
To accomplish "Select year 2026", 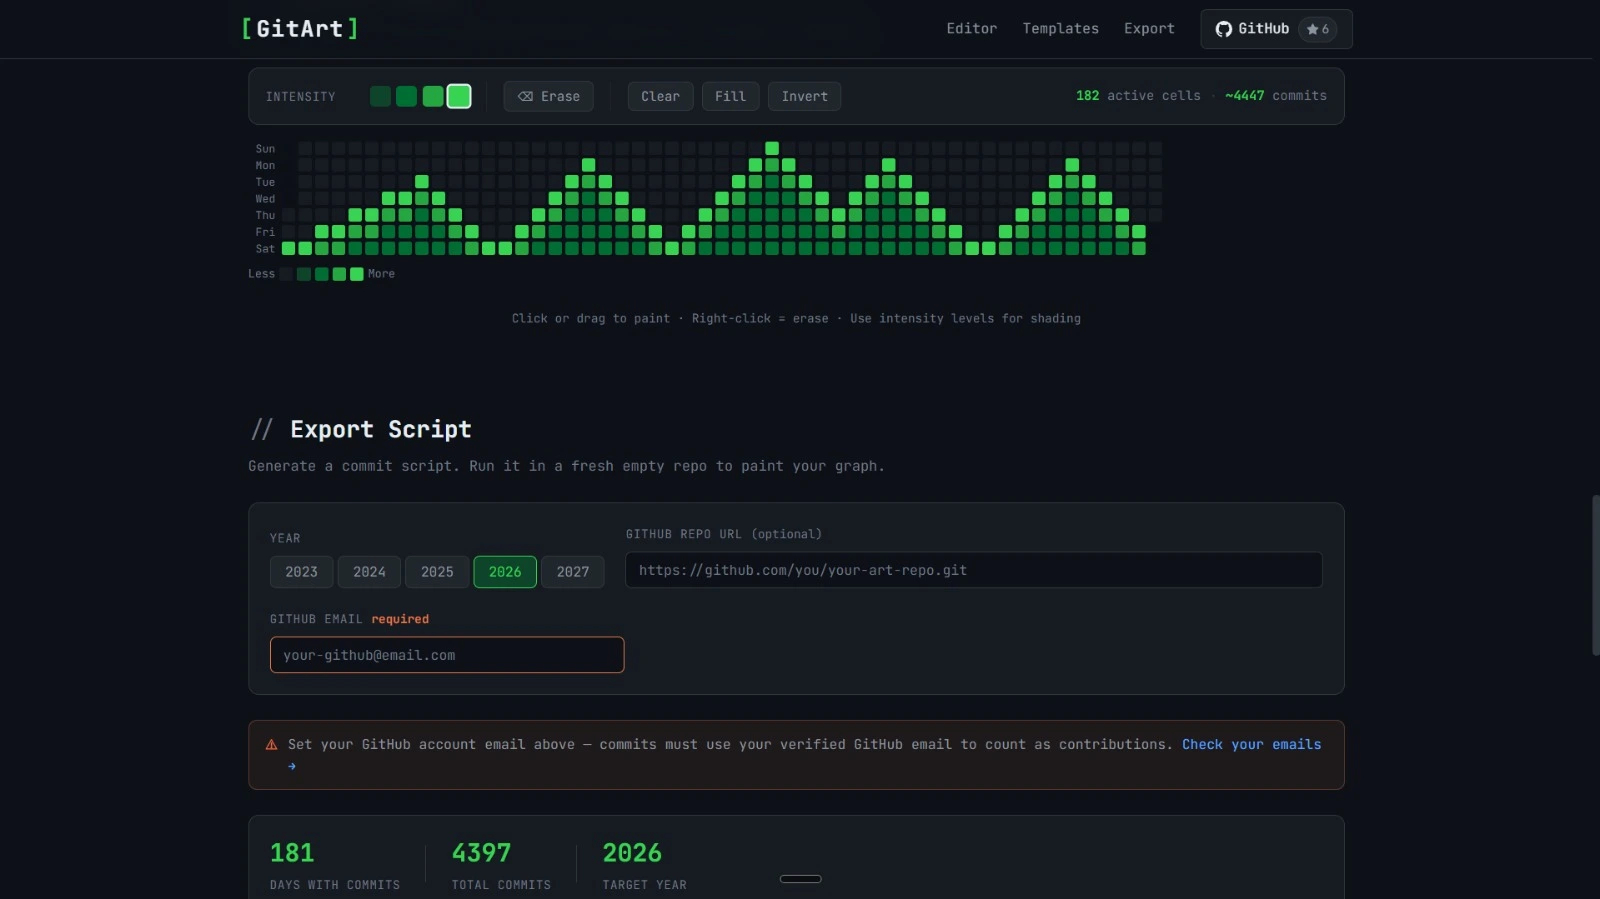I will 505,572.
